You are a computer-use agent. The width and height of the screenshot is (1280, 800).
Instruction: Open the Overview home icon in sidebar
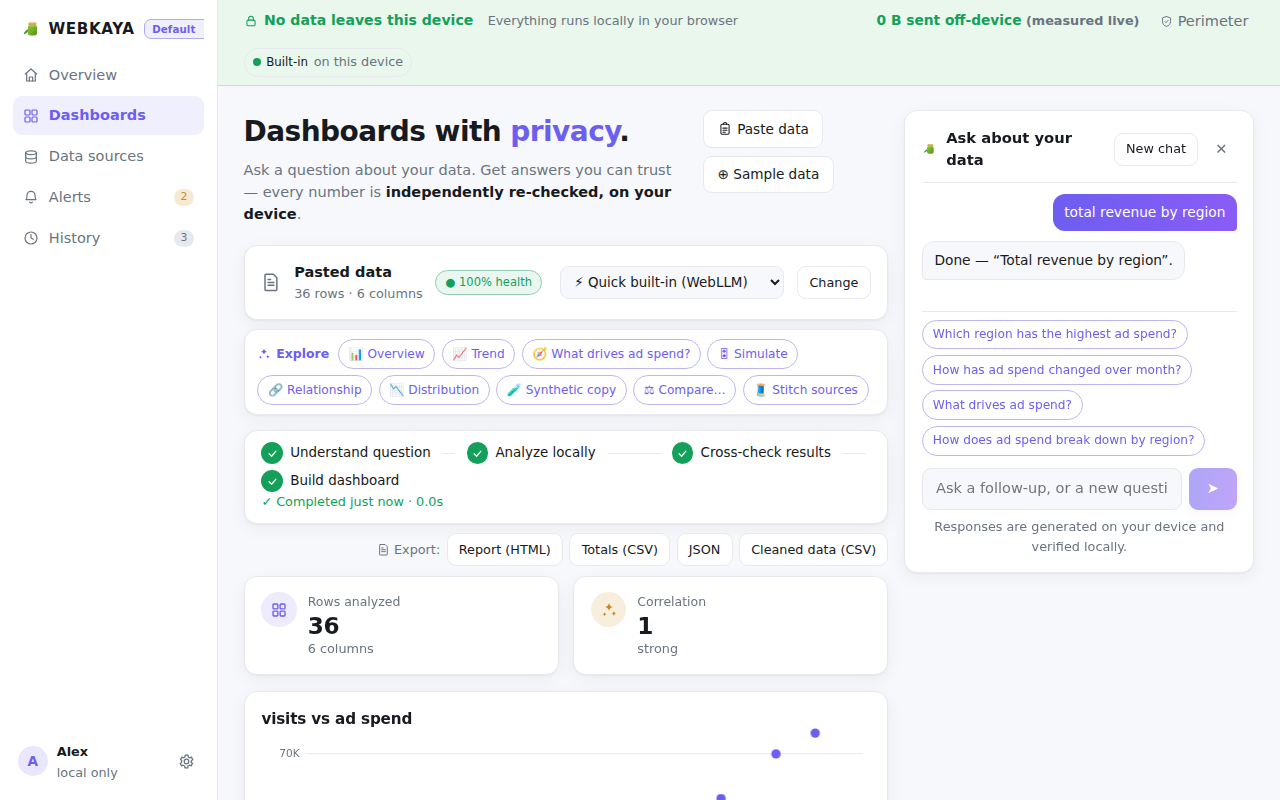(x=31, y=75)
